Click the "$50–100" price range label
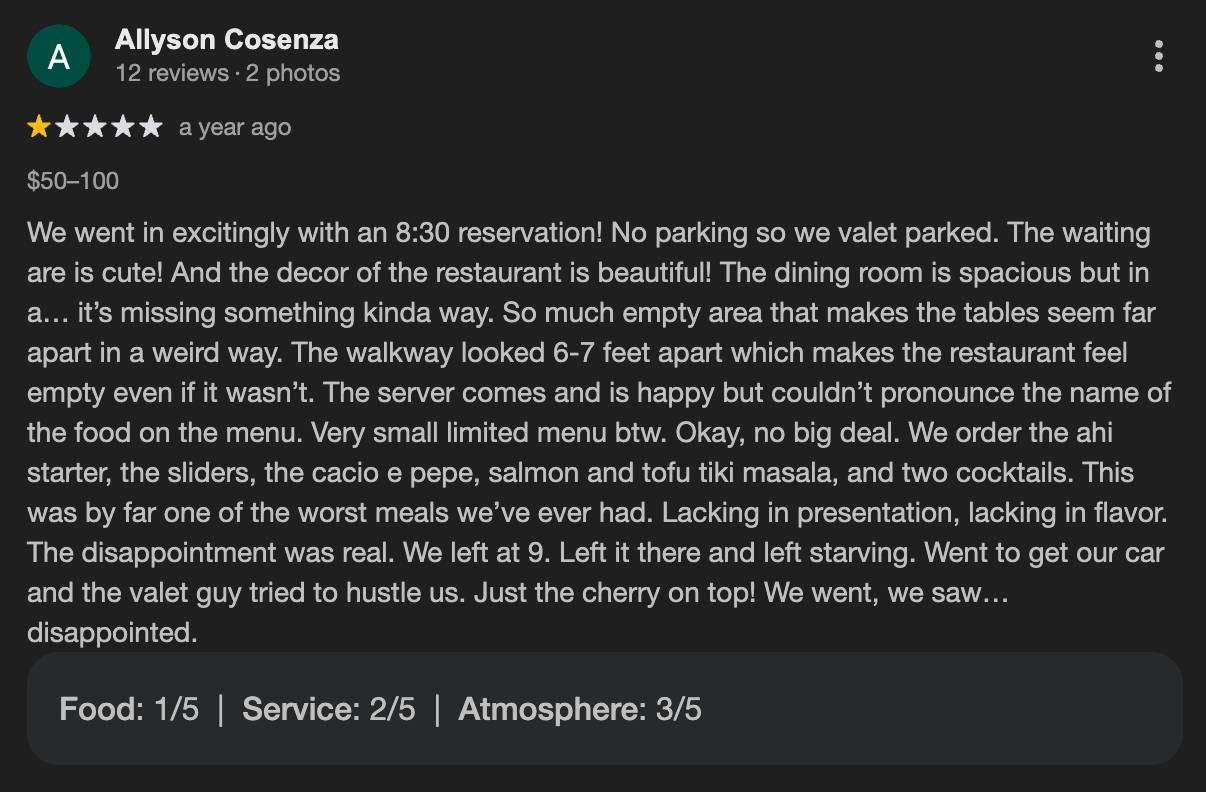This screenshot has height=792, width=1206. coord(73,181)
